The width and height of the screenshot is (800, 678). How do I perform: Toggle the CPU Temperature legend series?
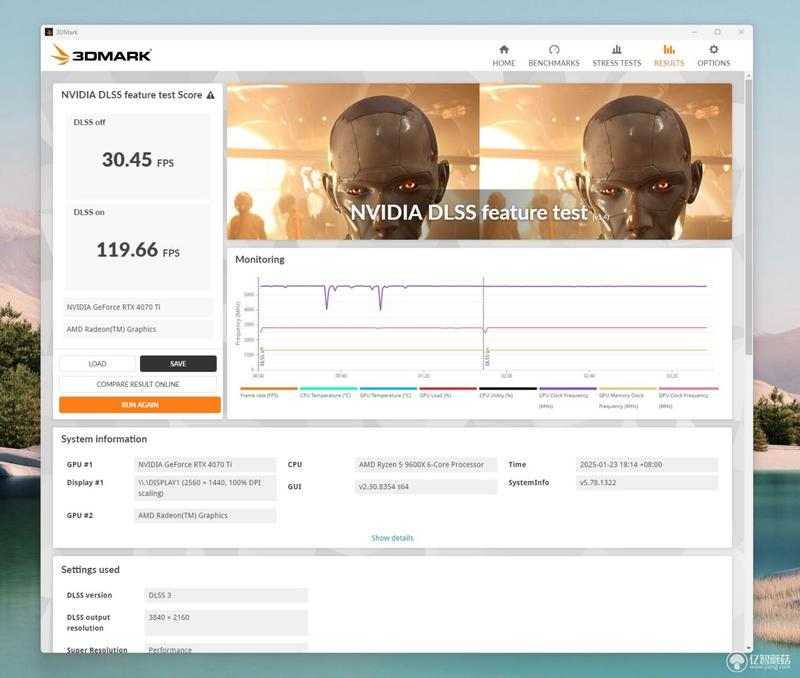click(x=328, y=392)
